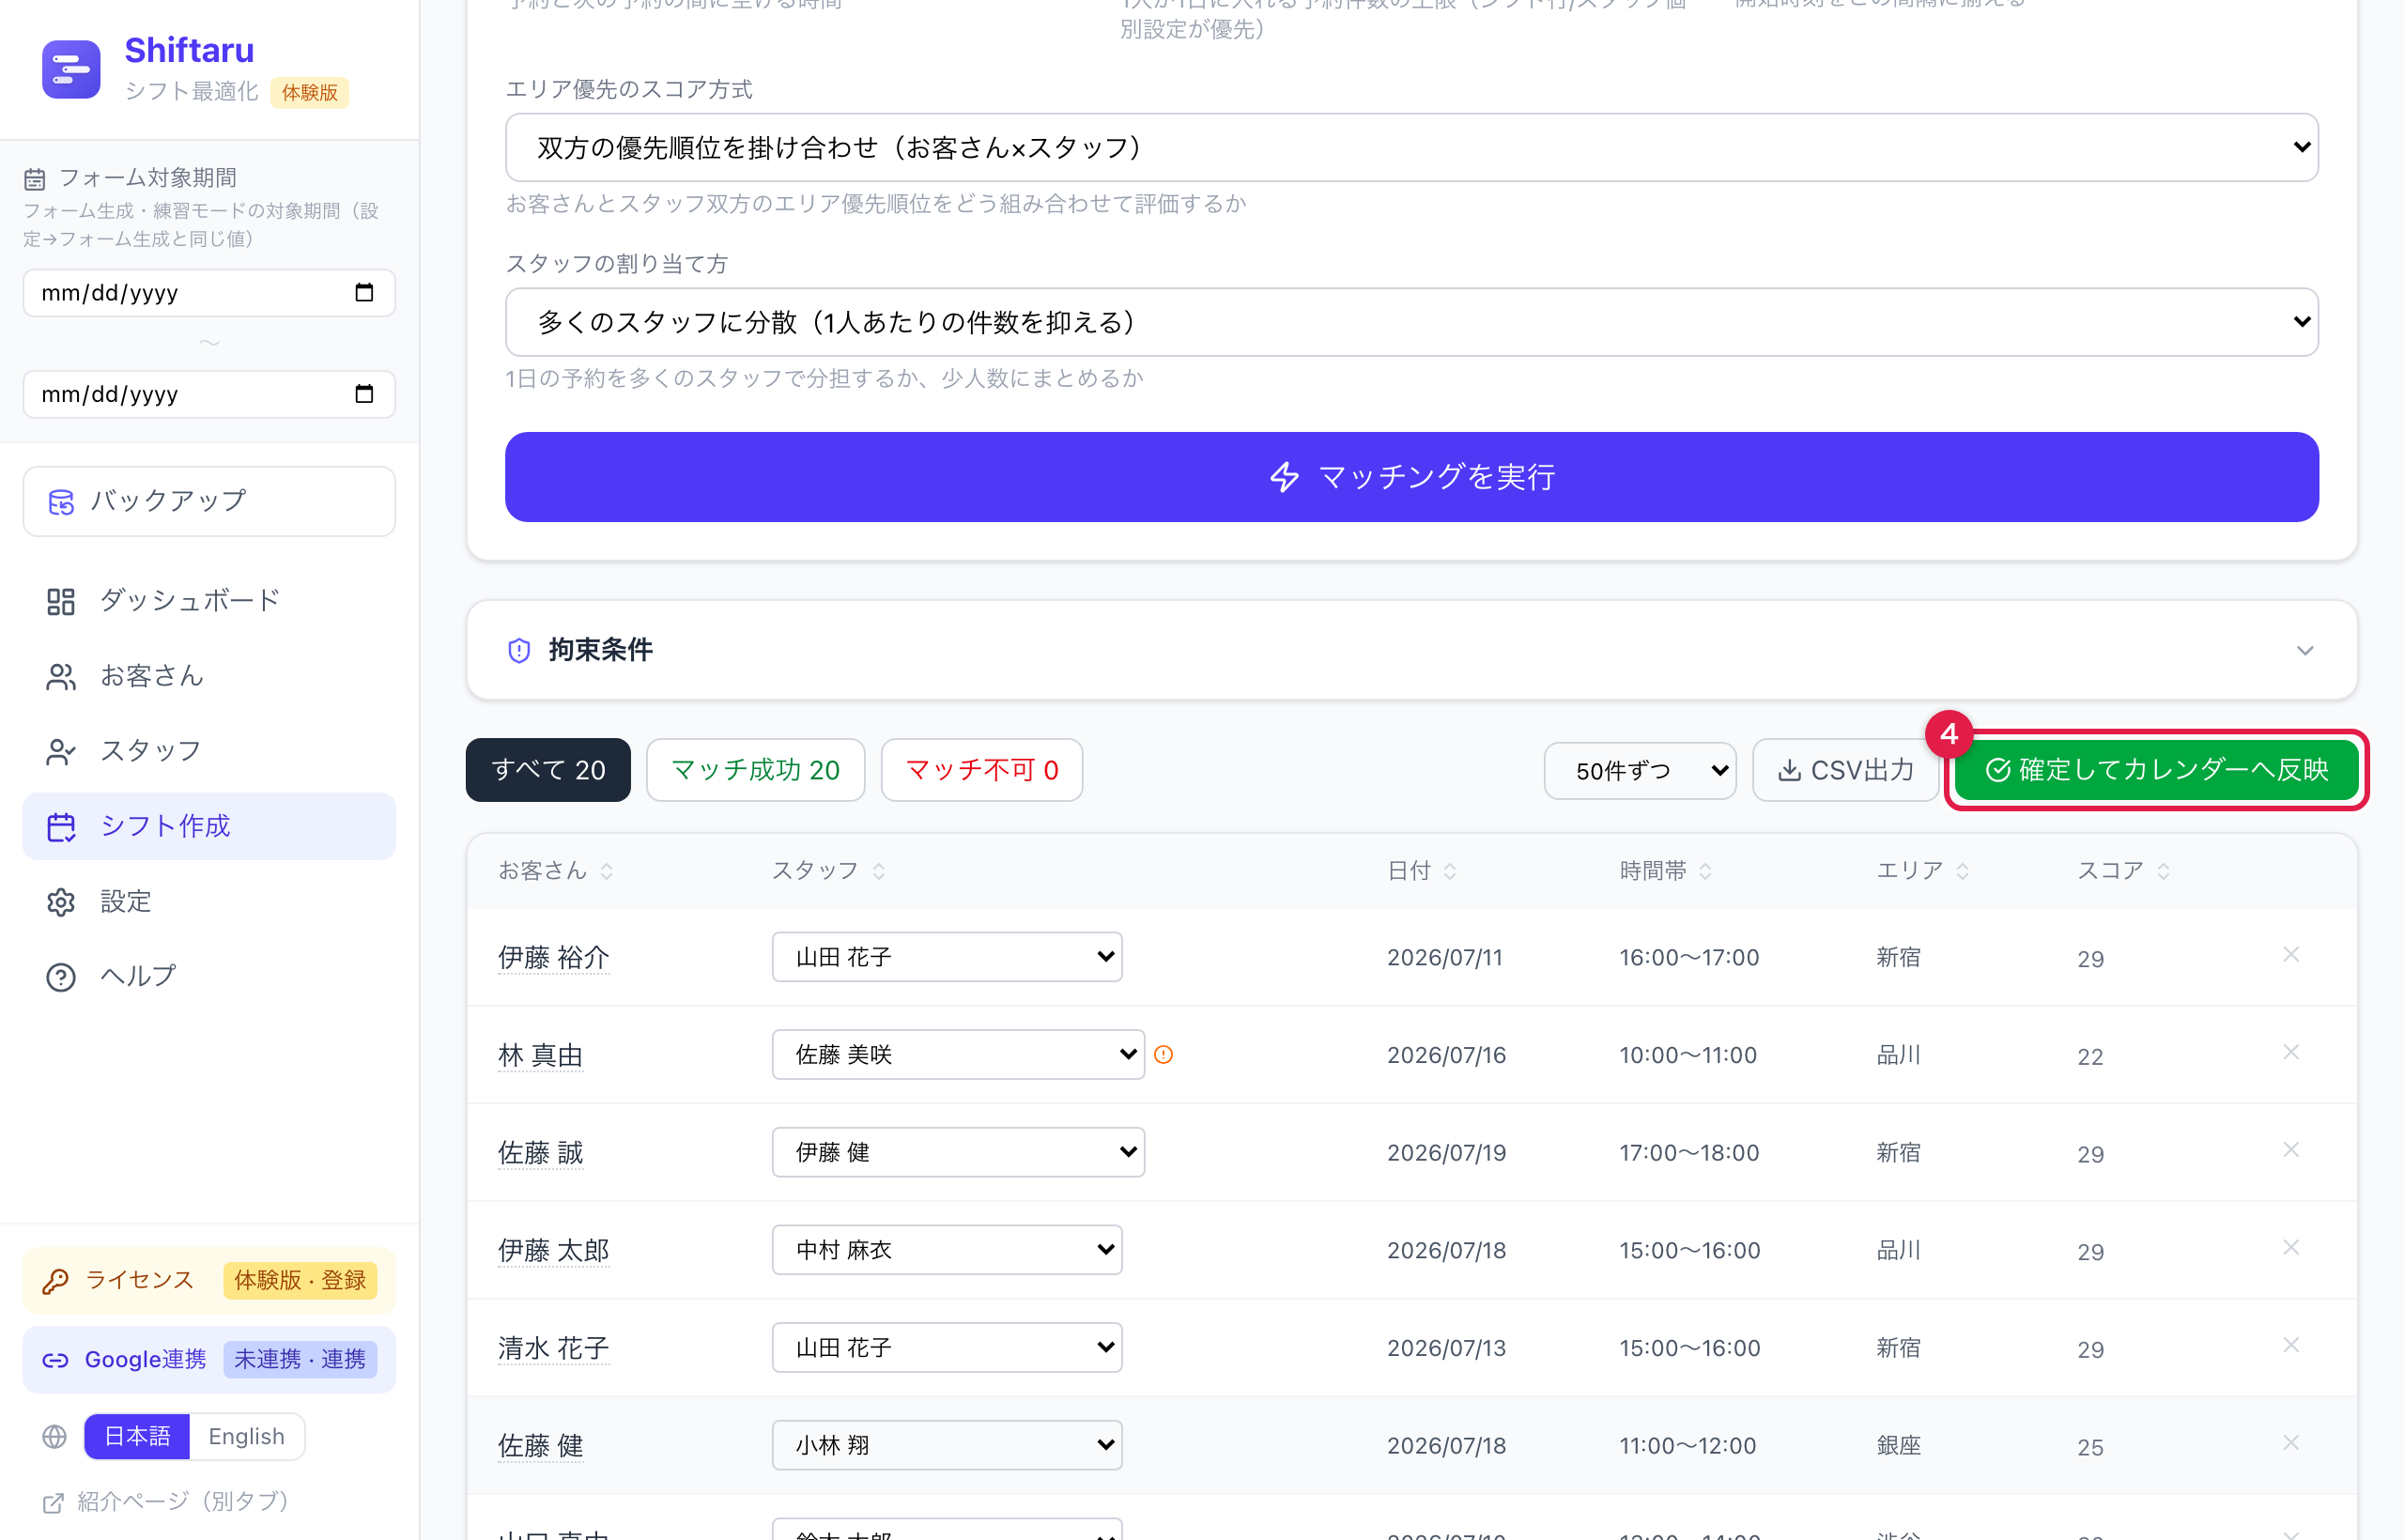The image size is (2404, 1540).
Task: Delete the 佐藤 誠 match row
Action: (x=2291, y=1150)
